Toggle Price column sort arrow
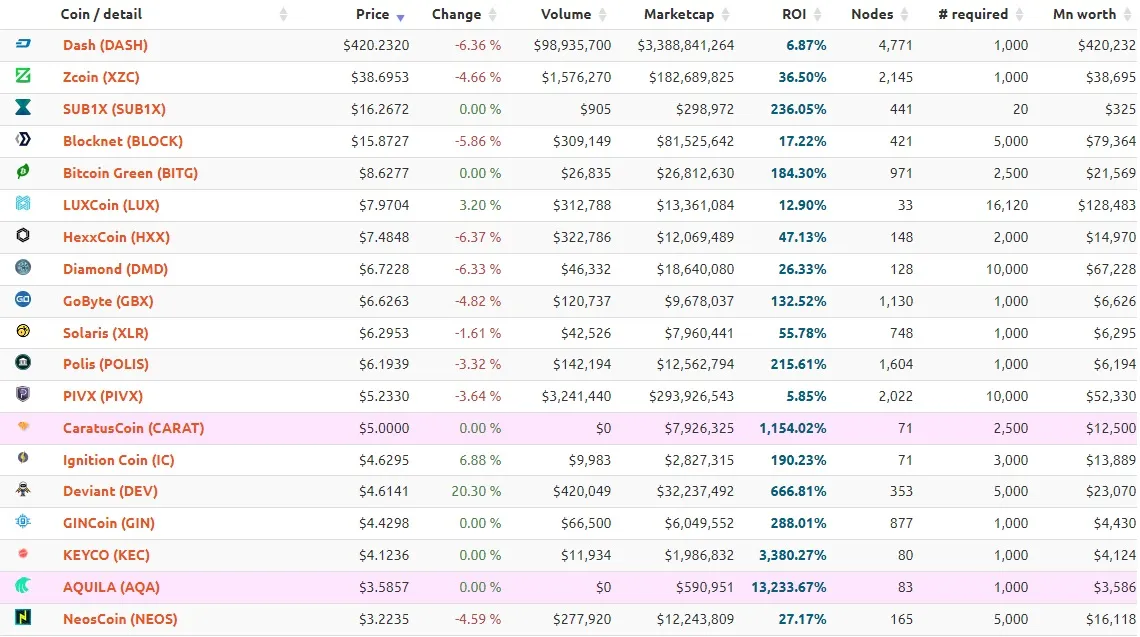Screen dimensions: 1140x637 [x=401, y=16]
